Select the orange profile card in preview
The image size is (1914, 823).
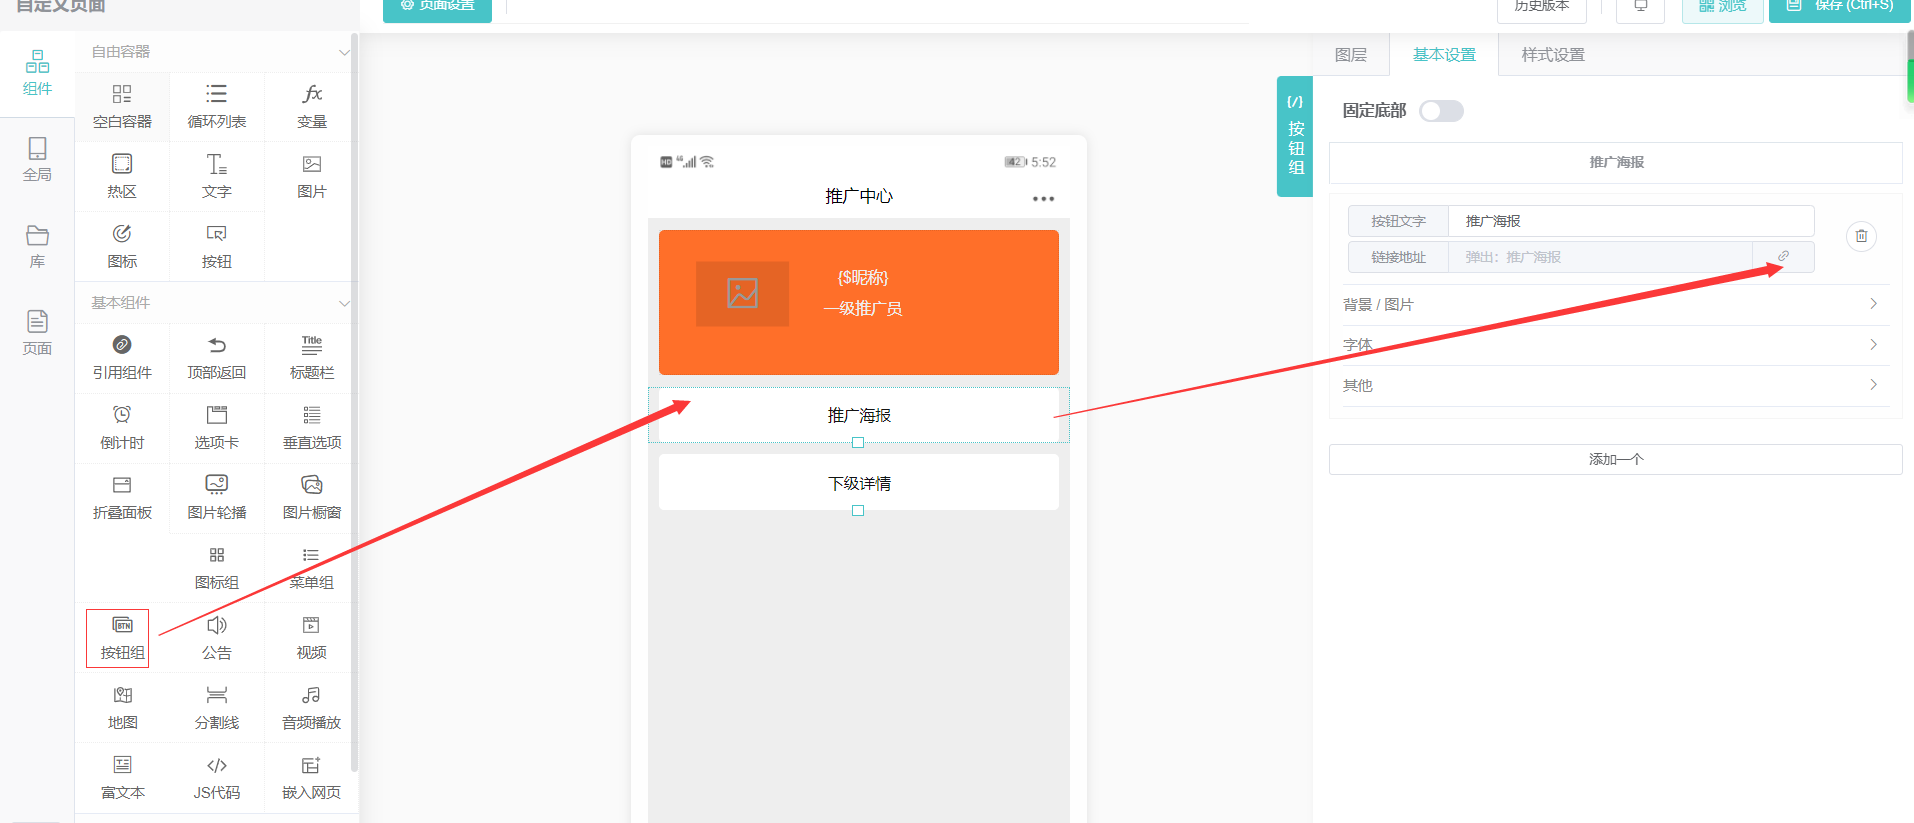coord(859,302)
